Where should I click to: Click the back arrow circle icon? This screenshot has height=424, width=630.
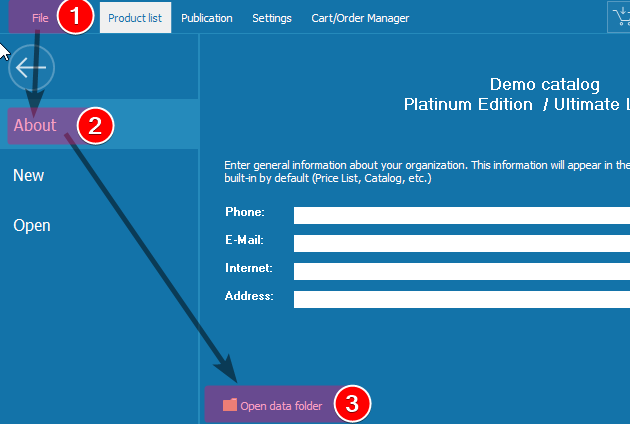[31, 68]
